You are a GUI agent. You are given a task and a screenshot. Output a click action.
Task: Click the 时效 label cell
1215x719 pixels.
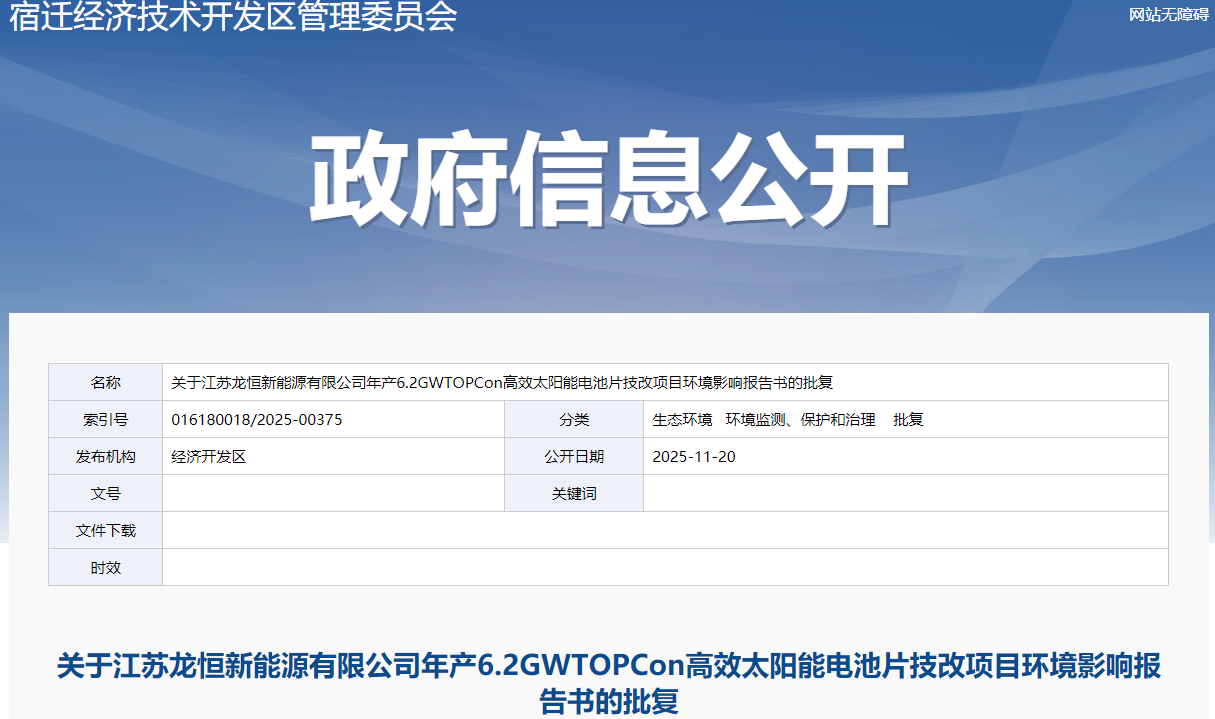click(105, 568)
